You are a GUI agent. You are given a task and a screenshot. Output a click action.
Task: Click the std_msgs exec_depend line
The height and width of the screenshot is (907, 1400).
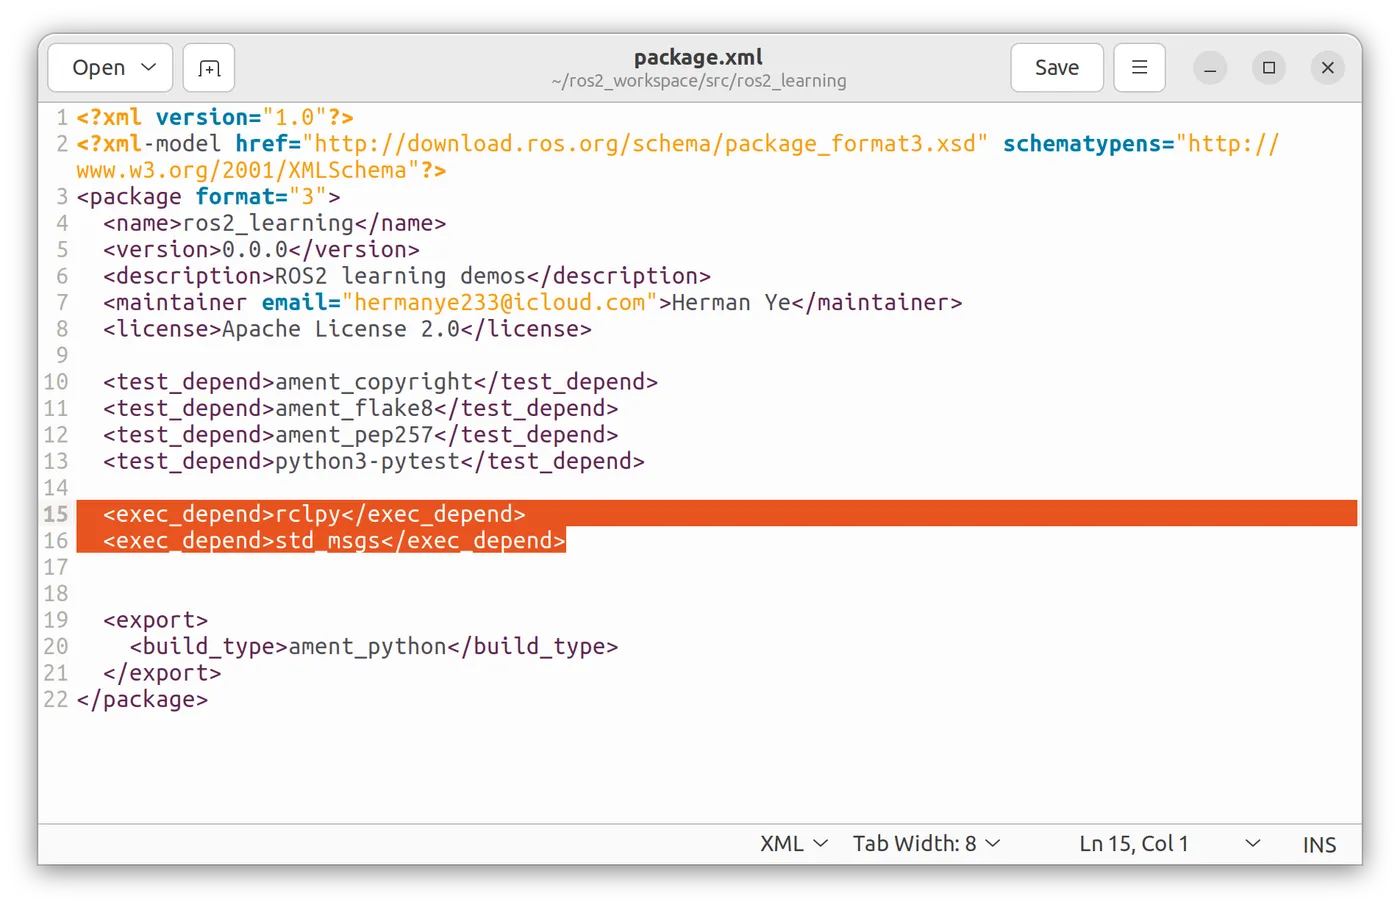click(x=334, y=541)
